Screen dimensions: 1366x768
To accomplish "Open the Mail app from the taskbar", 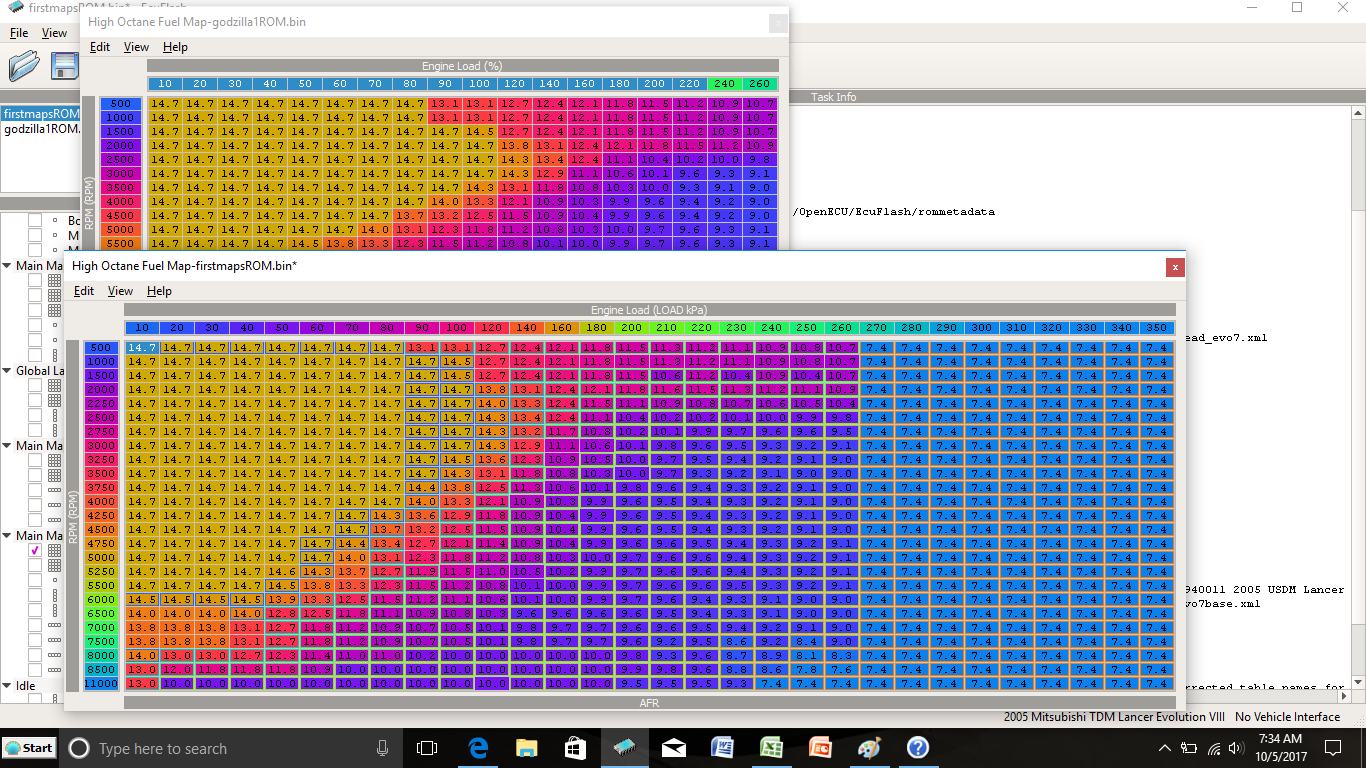I will tap(673, 748).
